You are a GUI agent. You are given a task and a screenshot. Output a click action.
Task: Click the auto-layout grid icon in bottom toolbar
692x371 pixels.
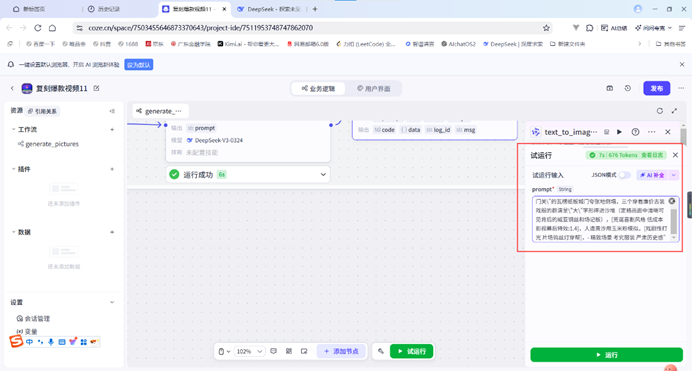pyautogui.click(x=289, y=351)
